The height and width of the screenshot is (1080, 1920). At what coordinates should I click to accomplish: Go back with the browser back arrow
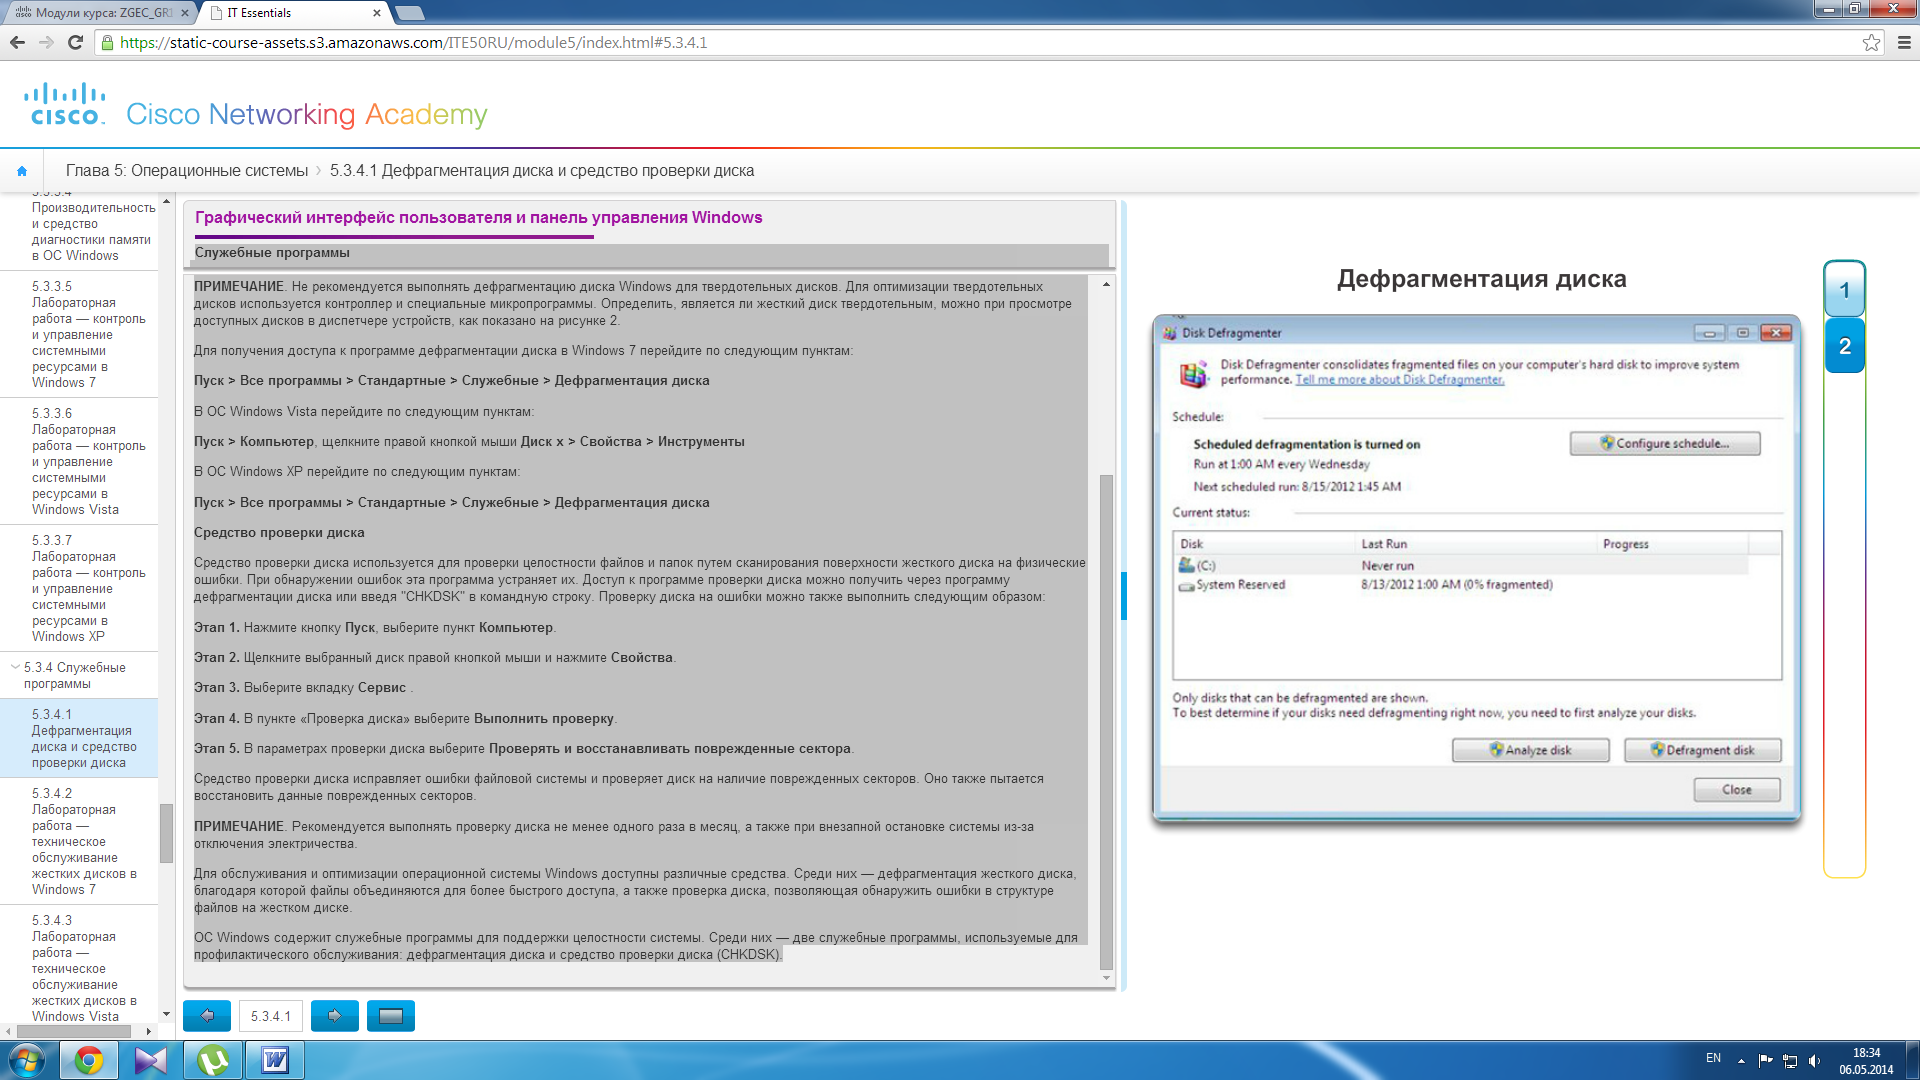17,43
